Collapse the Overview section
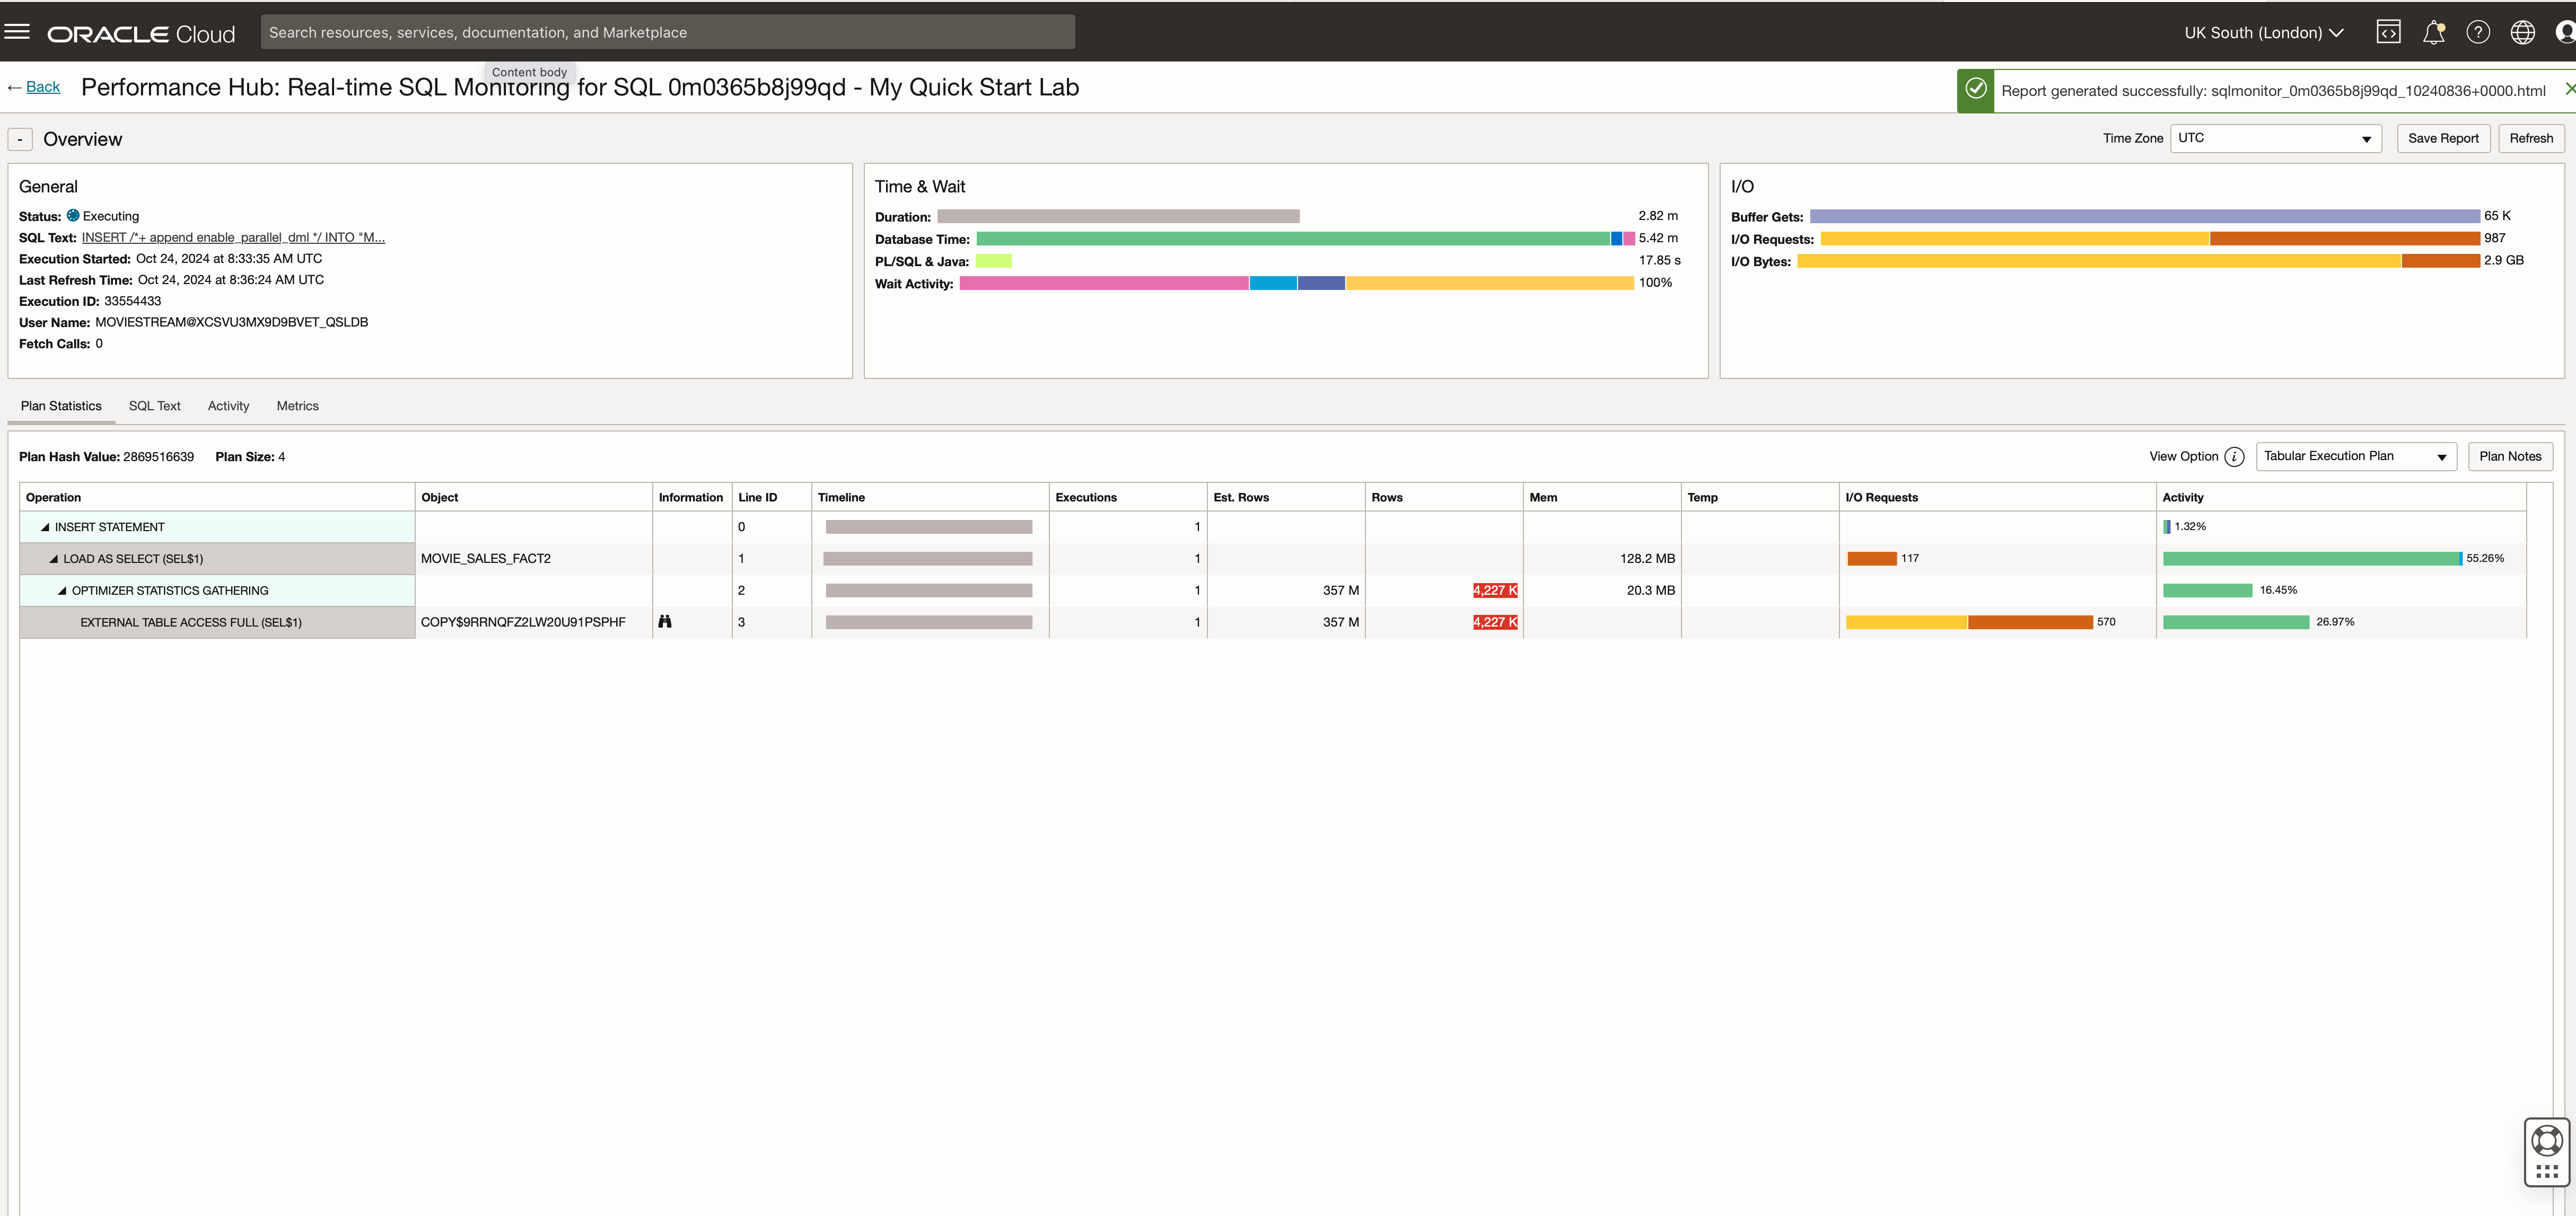2576x1216 pixels. 20,140
